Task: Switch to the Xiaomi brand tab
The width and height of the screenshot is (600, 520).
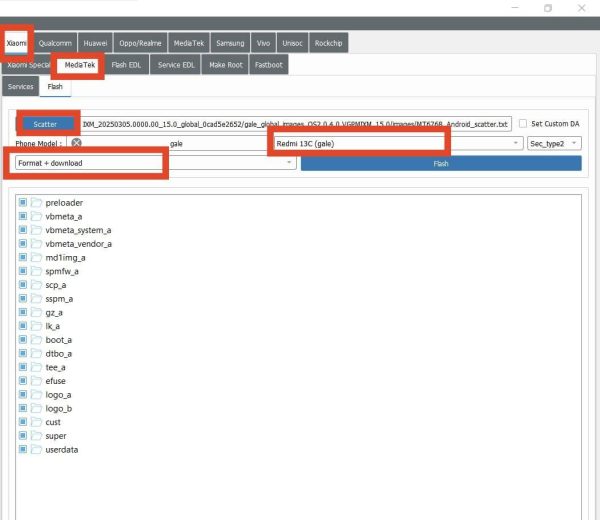Action: click(x=16, y=43)
